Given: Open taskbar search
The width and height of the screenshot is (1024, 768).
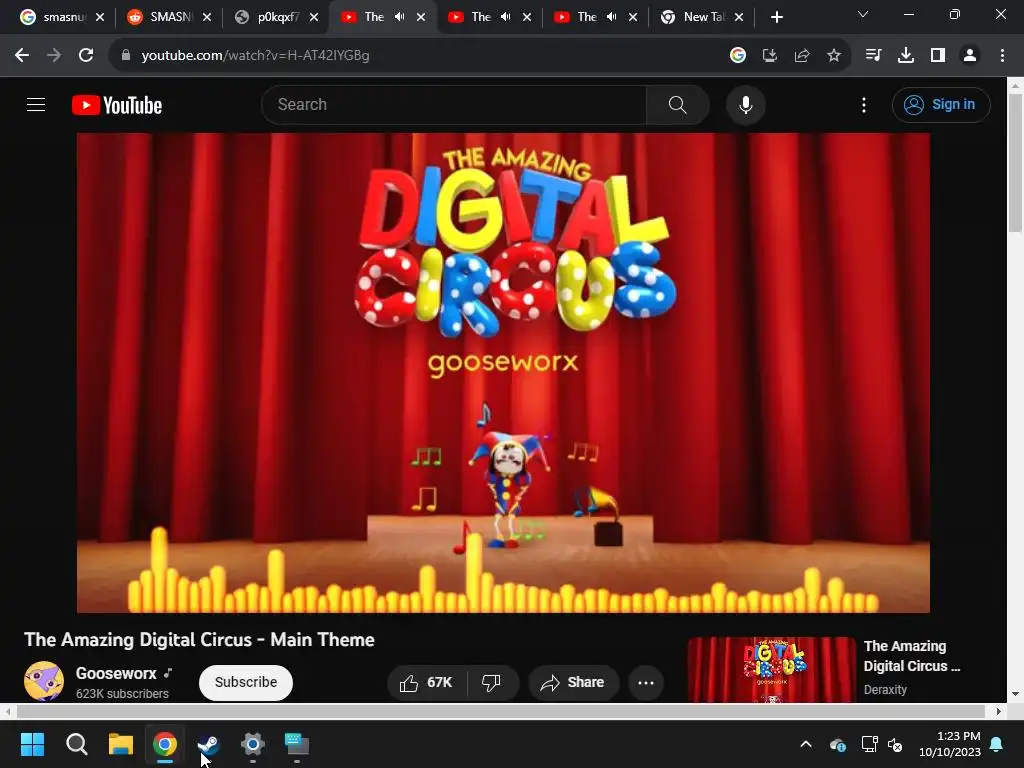Looking at the screenshot, I should click(x=76, y=744).
